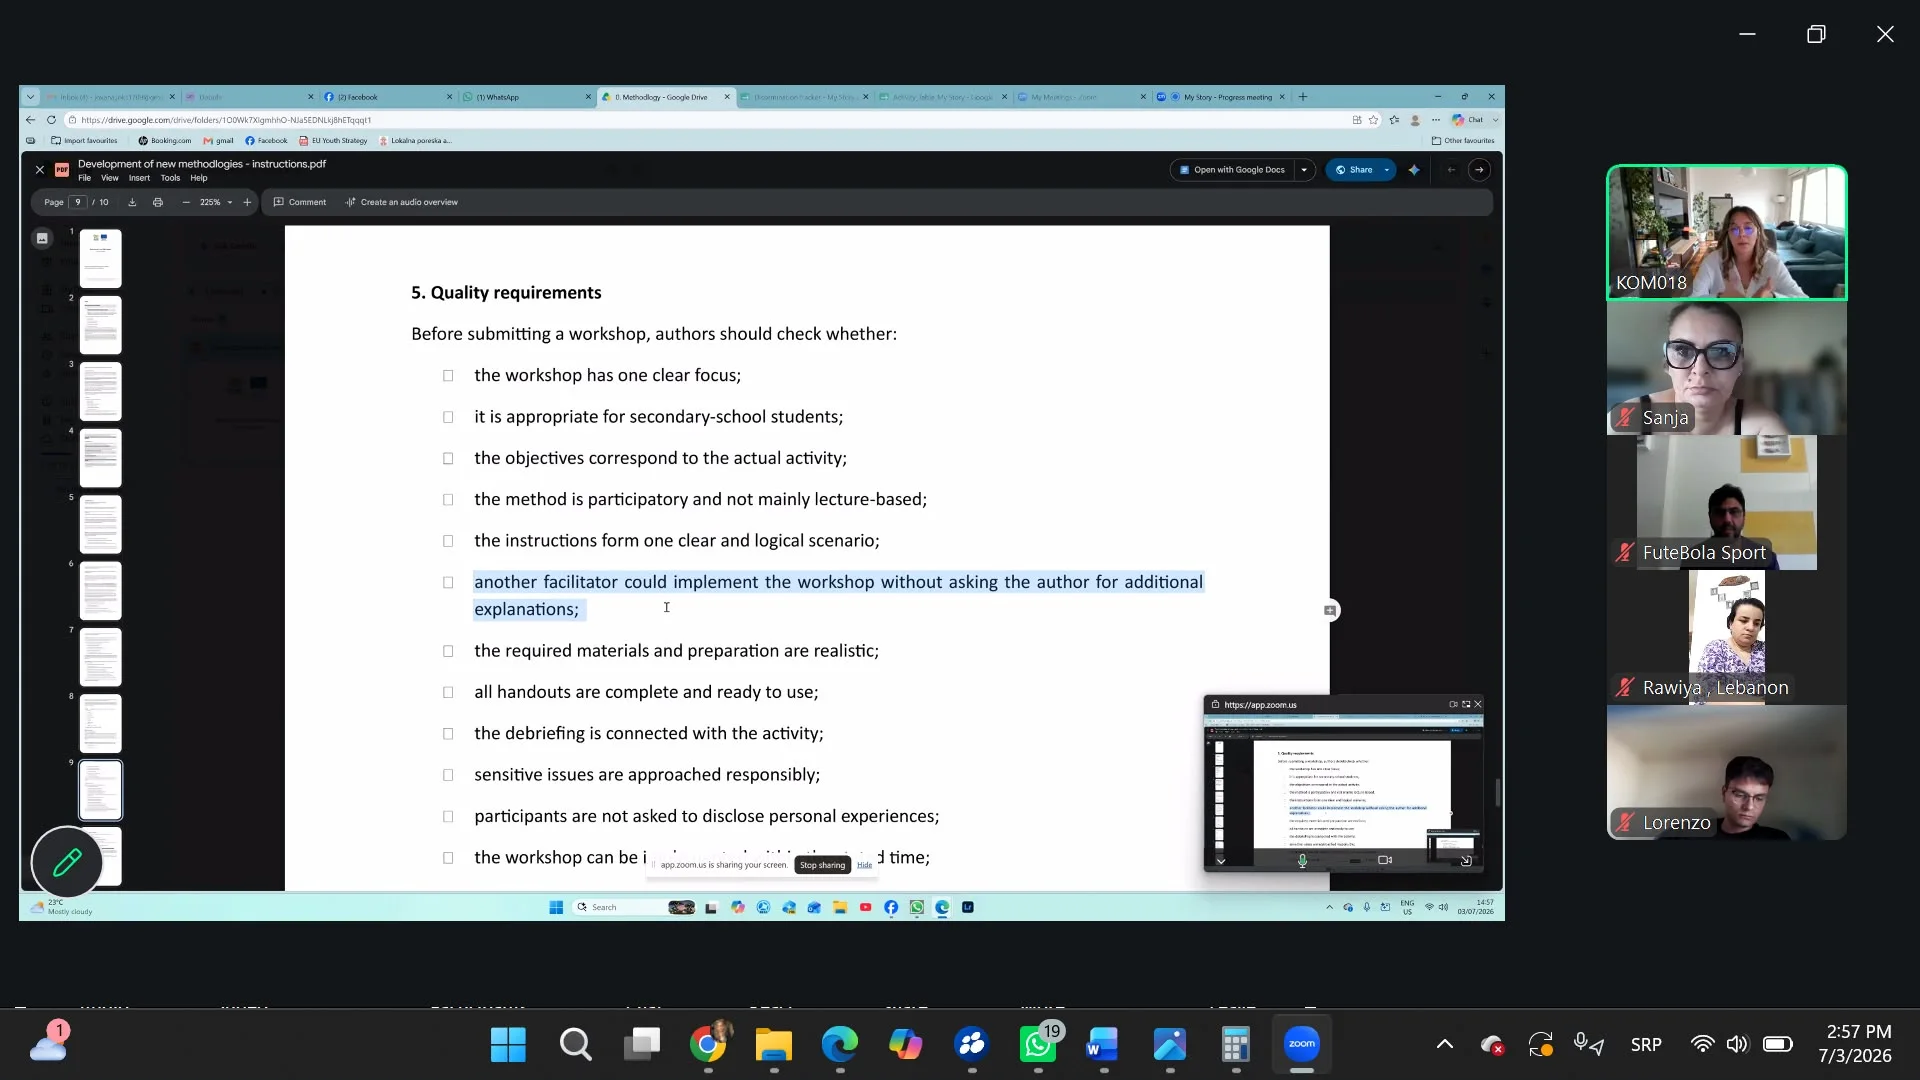Open the Share button dropdown arrow
The image size is (1920, 1080).
pos(1387,170)
